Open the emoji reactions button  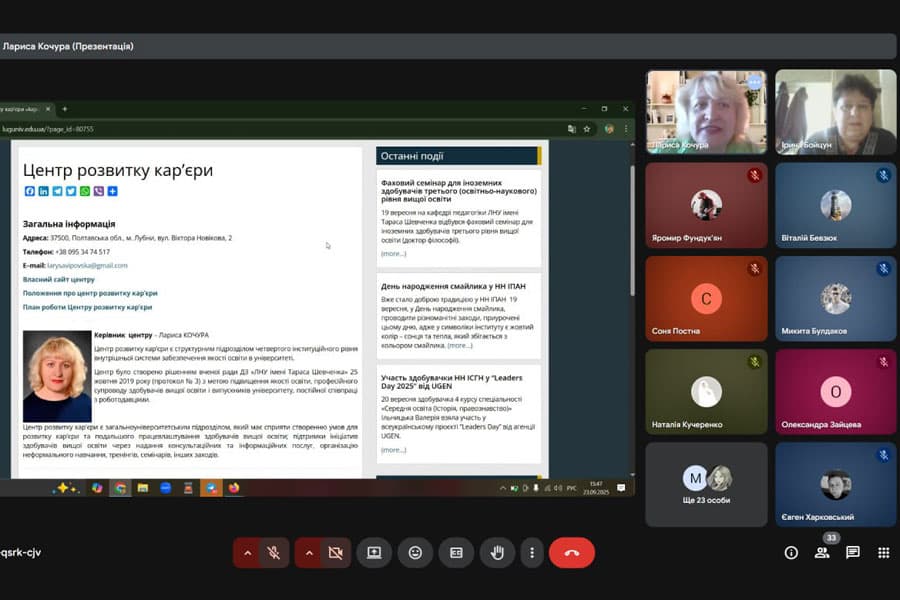415,553
